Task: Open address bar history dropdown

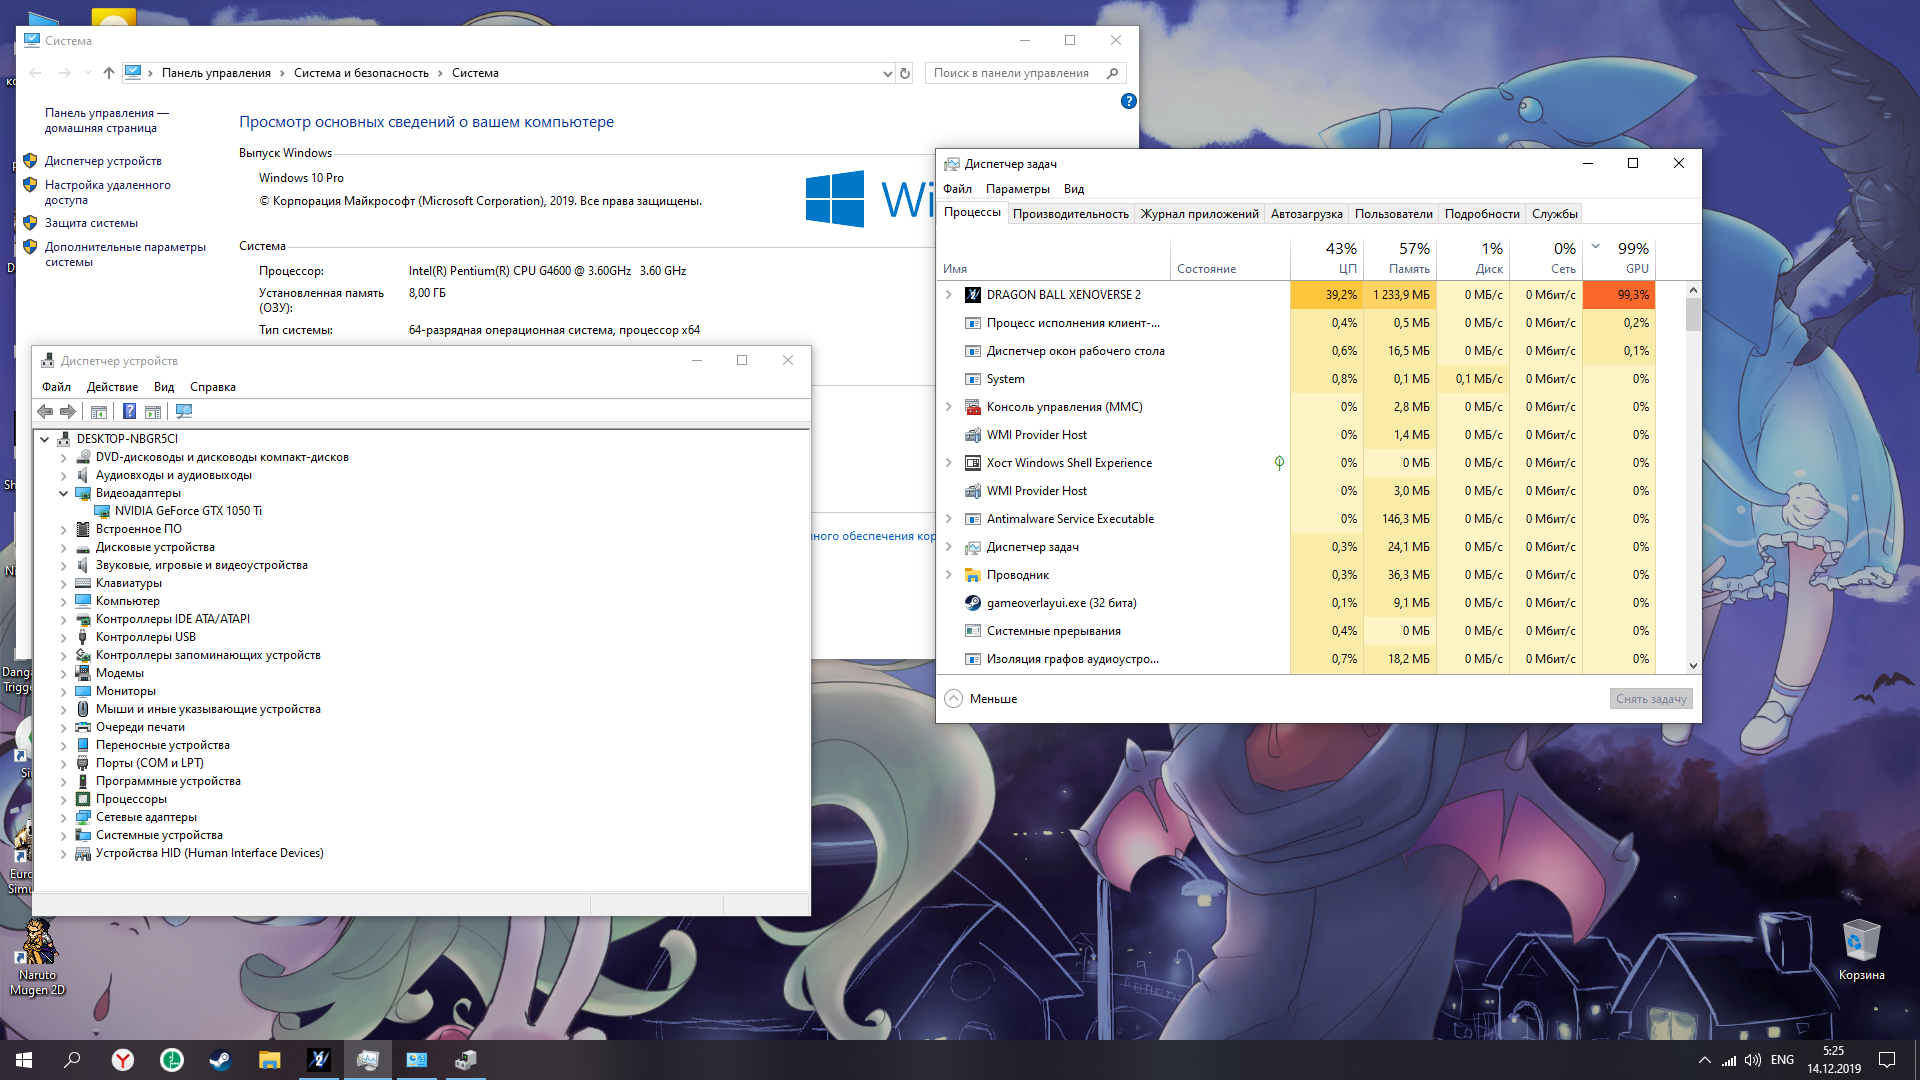Action: click(887, 73)
